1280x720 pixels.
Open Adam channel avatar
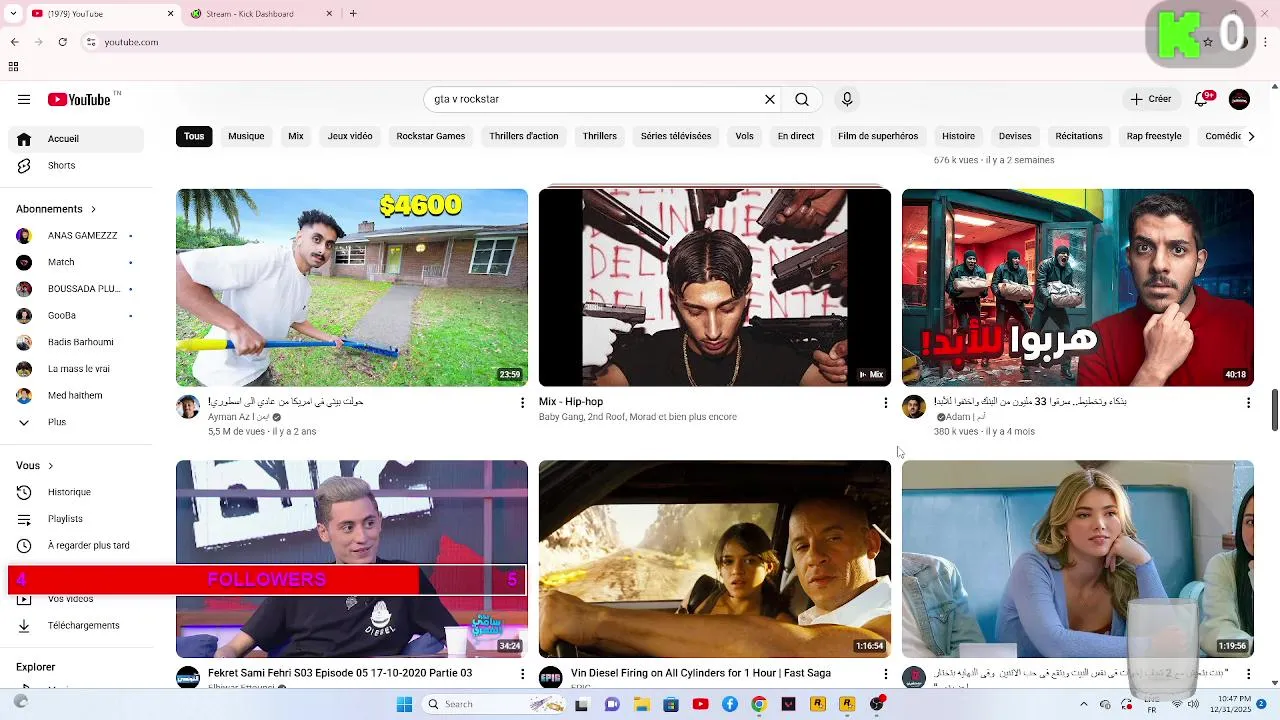click(914, 406)
